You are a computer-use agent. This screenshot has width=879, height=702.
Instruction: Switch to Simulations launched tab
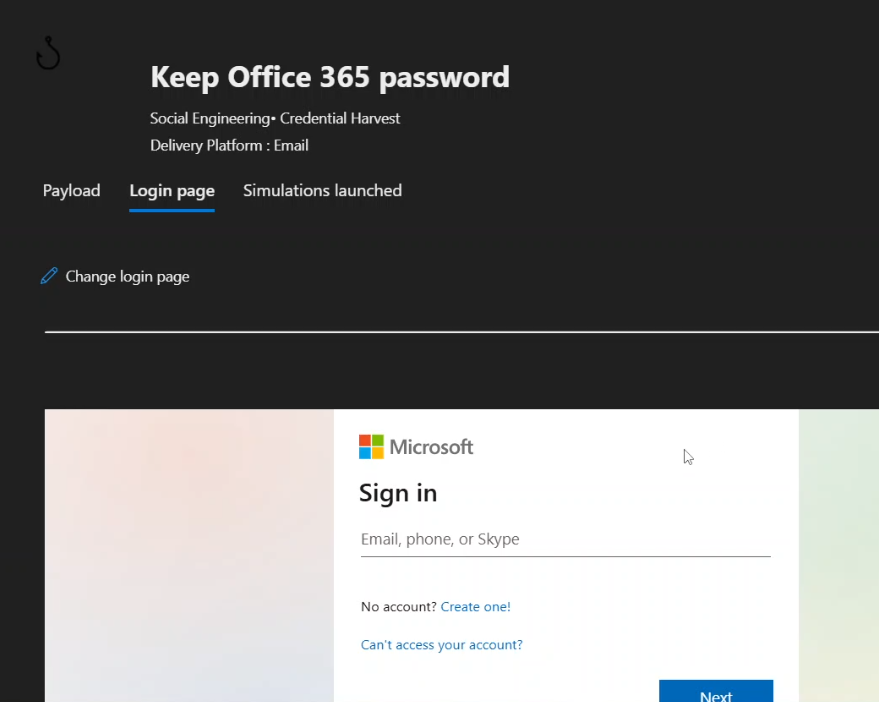coord(322,191)
